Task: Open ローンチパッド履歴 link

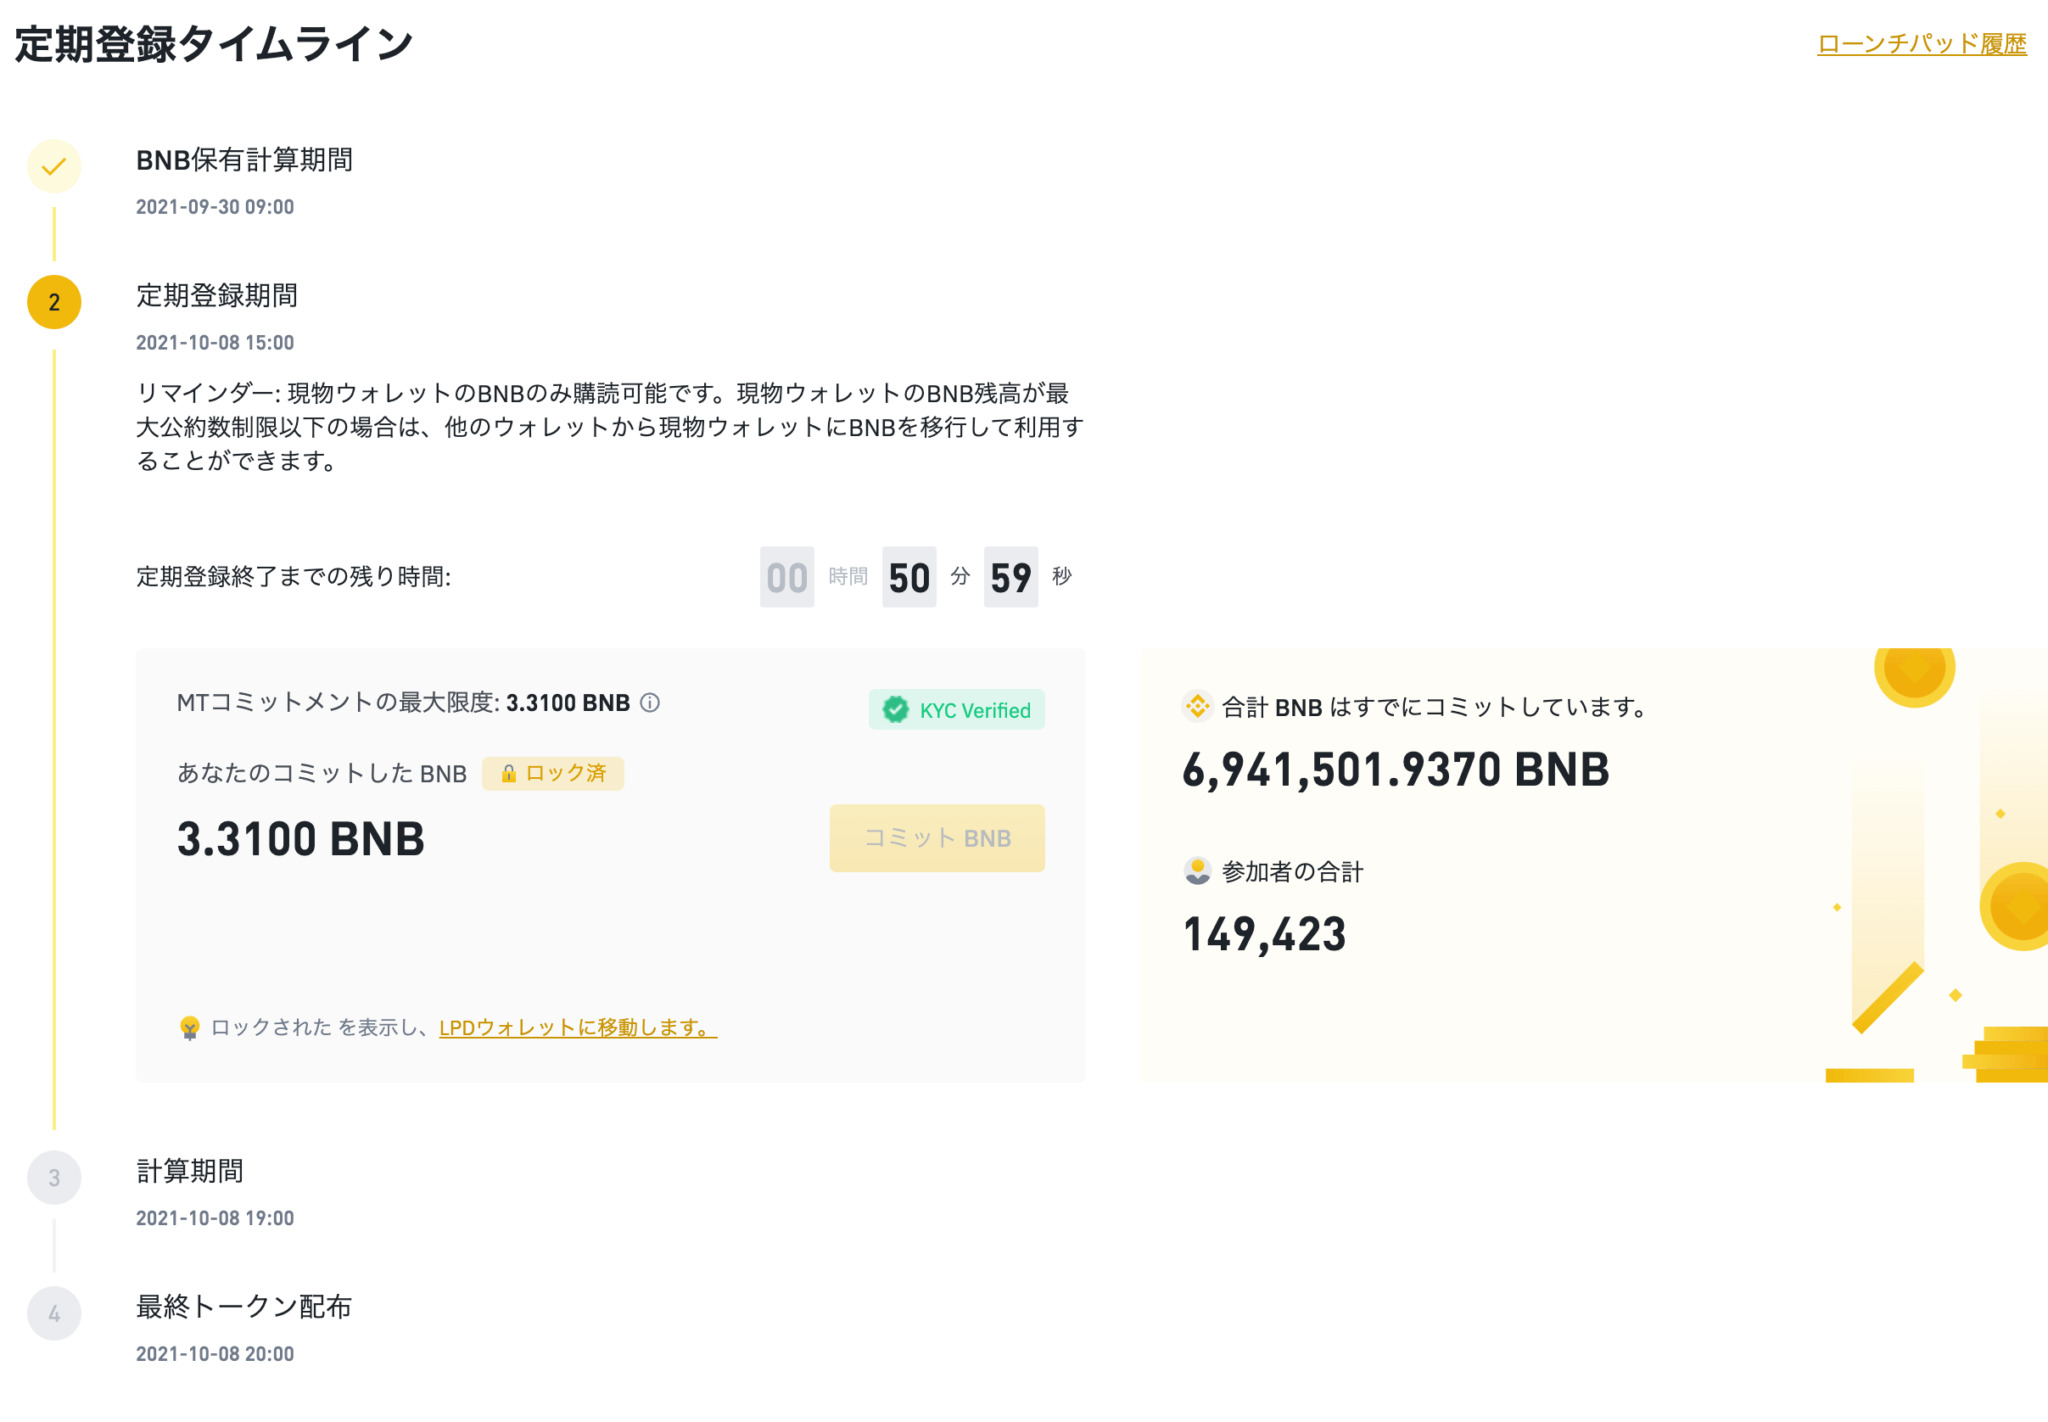Action: (x=1921, y=44)
